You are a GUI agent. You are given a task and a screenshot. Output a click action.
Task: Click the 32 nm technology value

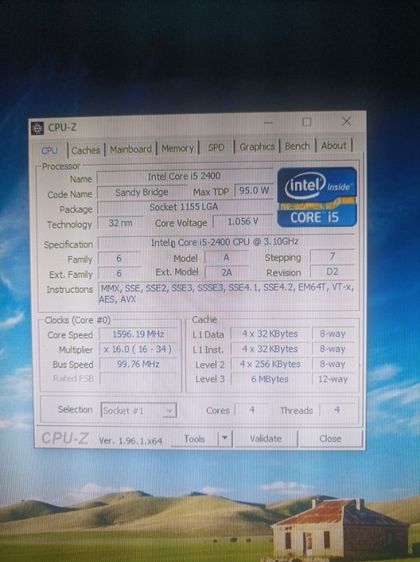click(x=121, y=223)
